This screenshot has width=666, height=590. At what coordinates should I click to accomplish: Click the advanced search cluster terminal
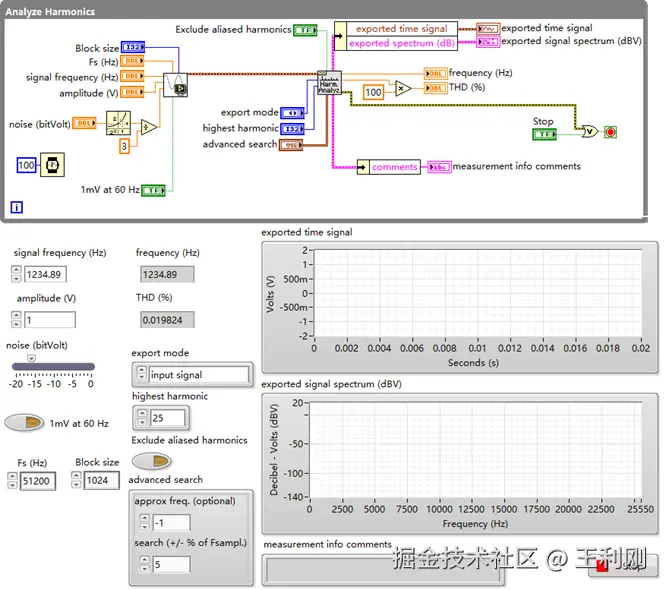point(291,145)
